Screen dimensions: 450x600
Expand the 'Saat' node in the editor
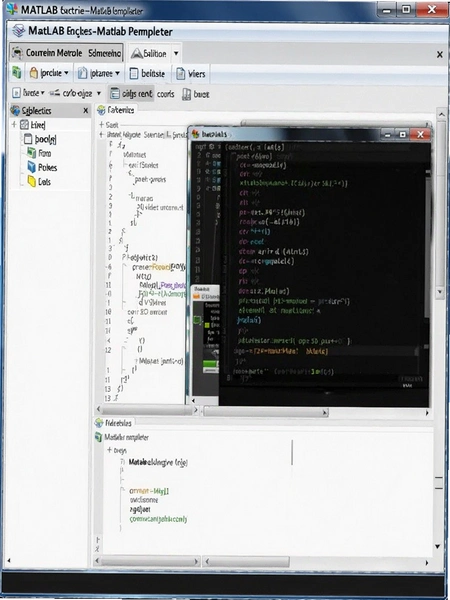tap(101, 125)
